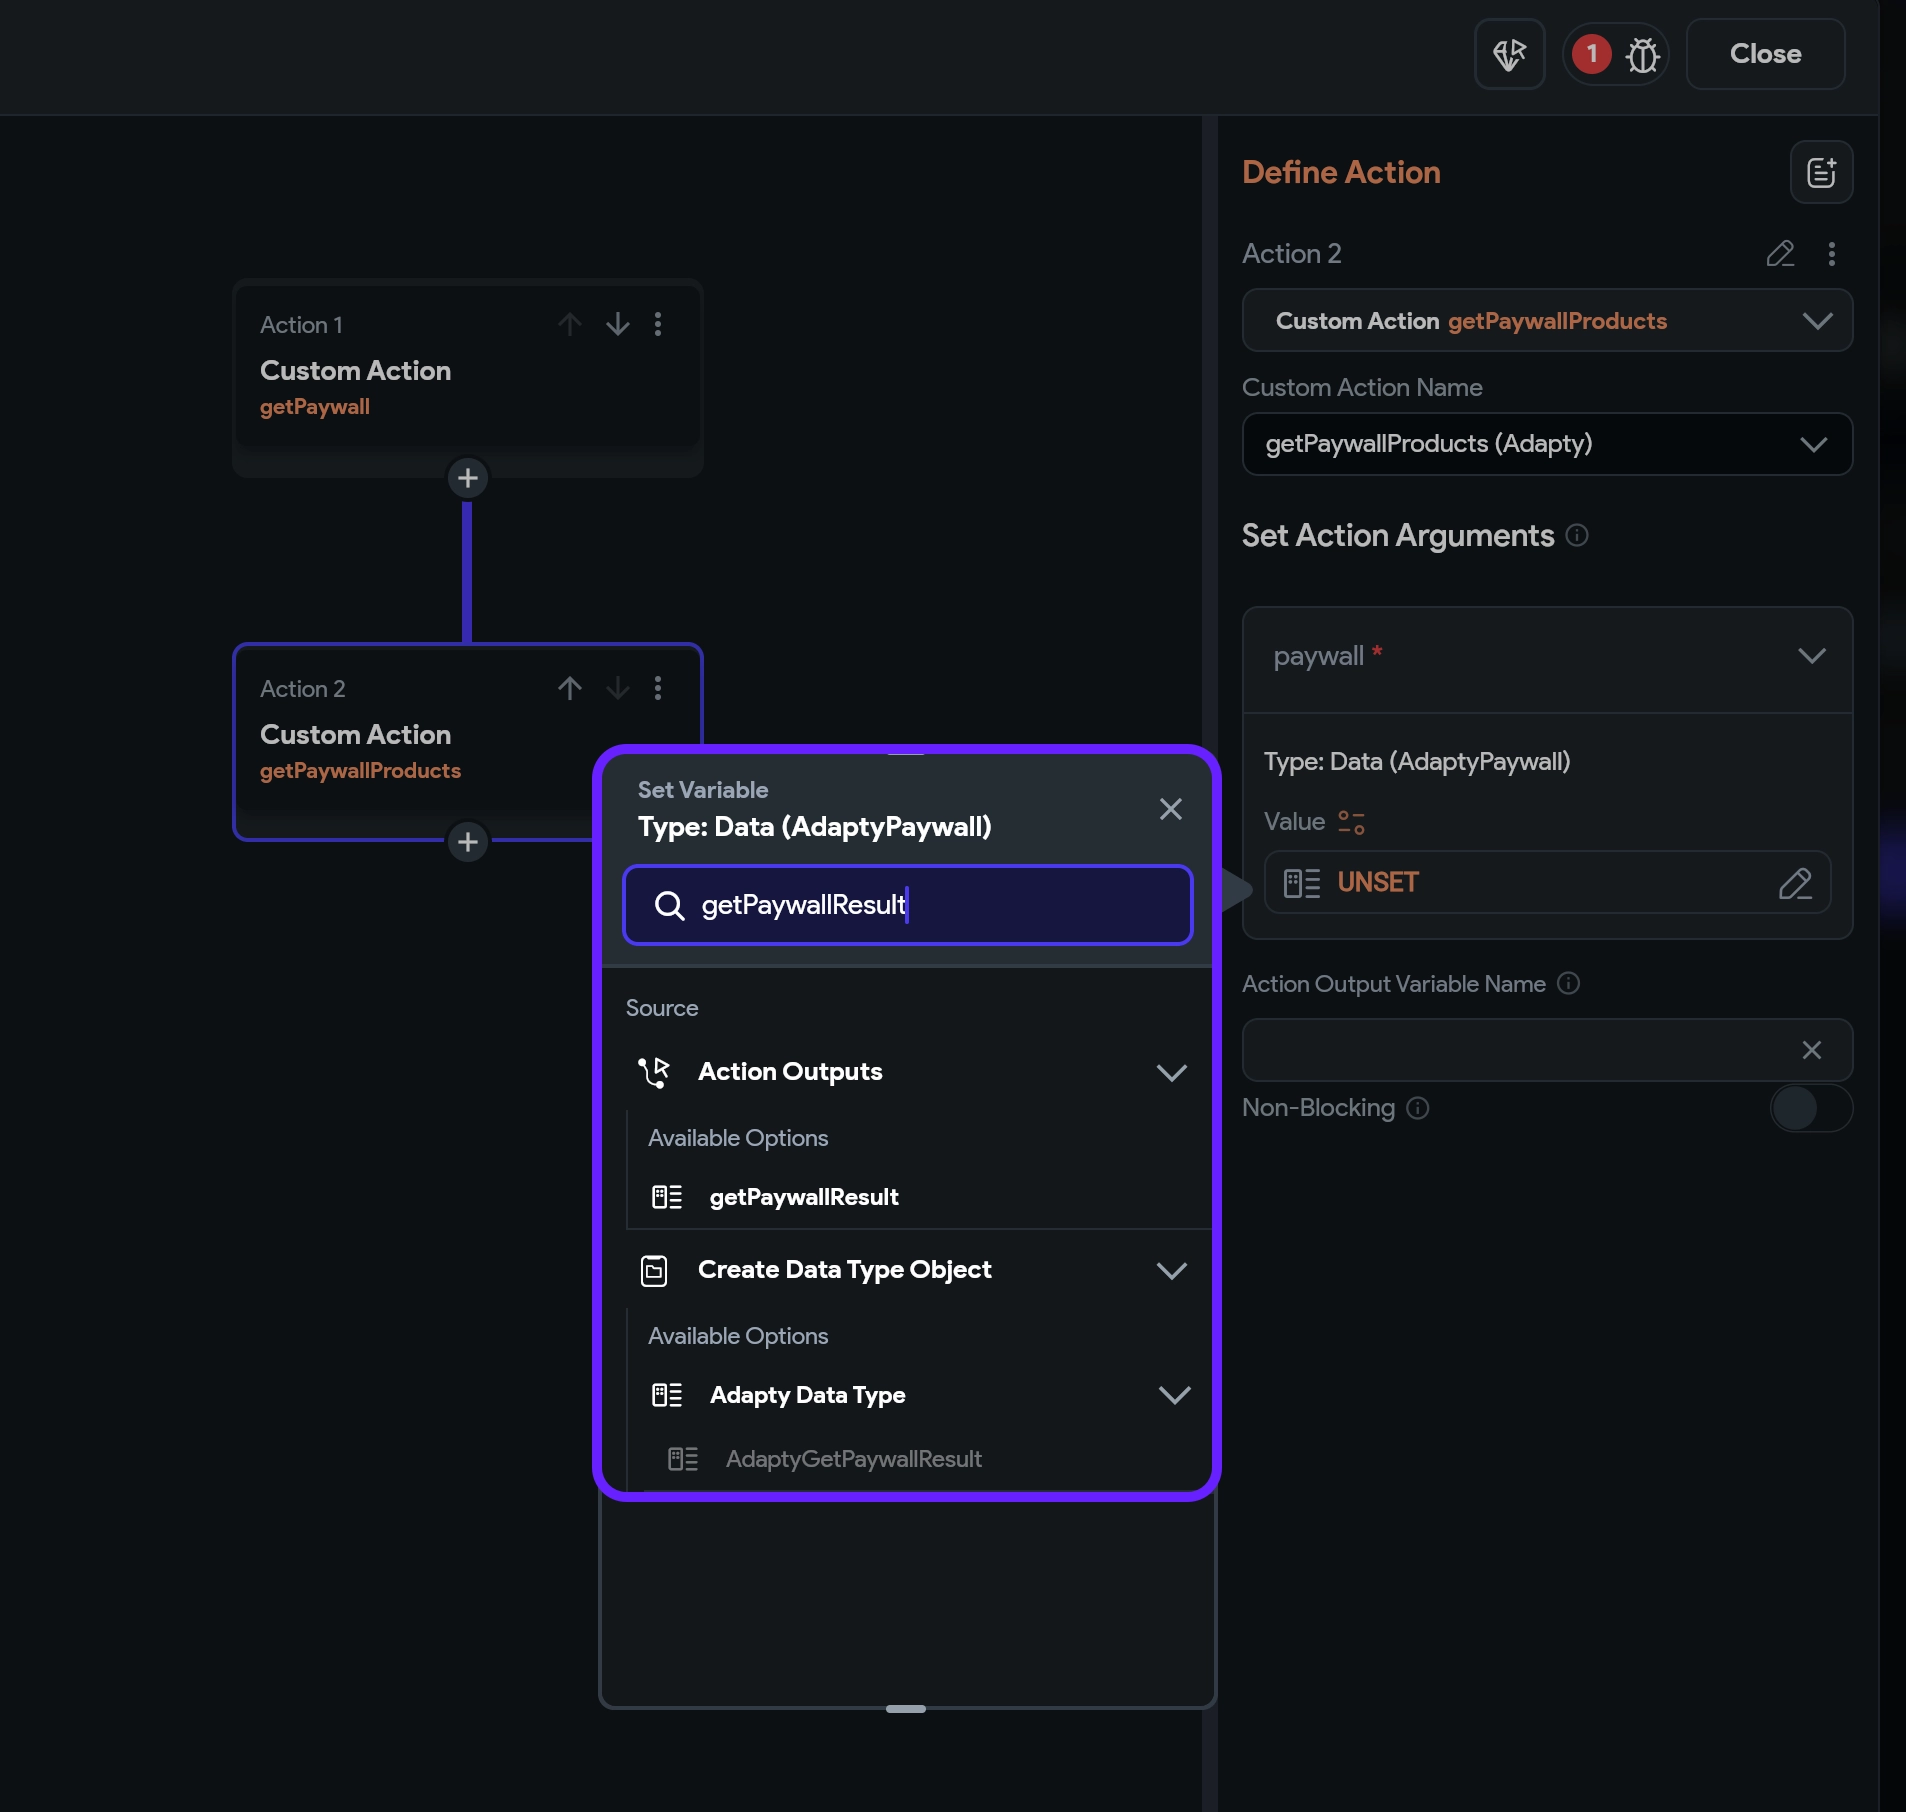The image size is (1906, 1812).
Task: Click the pencil icon to rename Action 2
Action: [x=1780, y=254]
